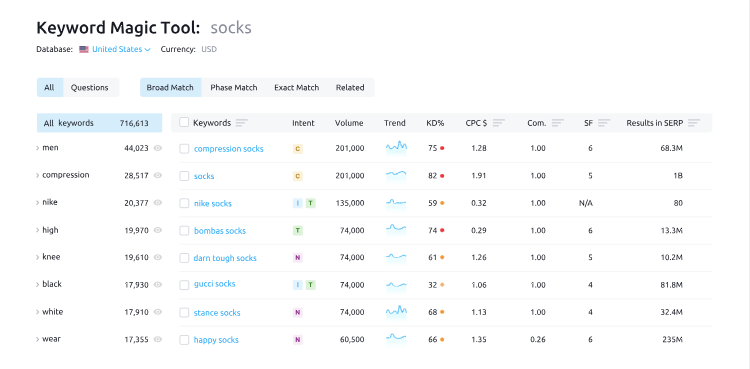The width and height of the screenshot is (750, 369).
Task: Select the Broad Match tab
Action: [170, 88]
